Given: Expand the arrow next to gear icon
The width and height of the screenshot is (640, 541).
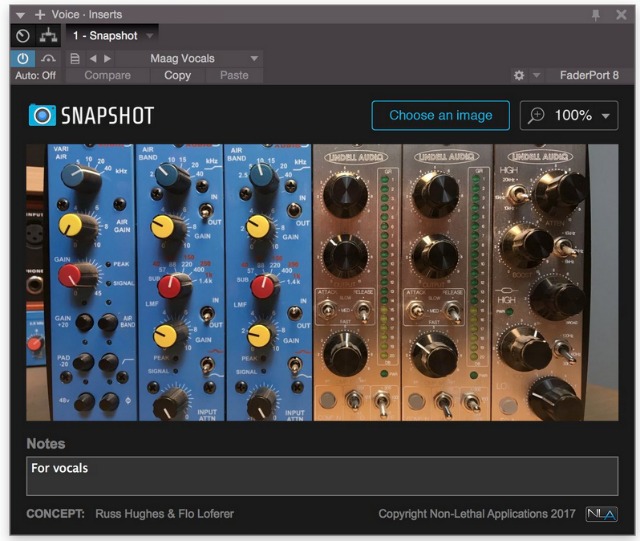Looking at the screenshot, I should click(536, 76).
